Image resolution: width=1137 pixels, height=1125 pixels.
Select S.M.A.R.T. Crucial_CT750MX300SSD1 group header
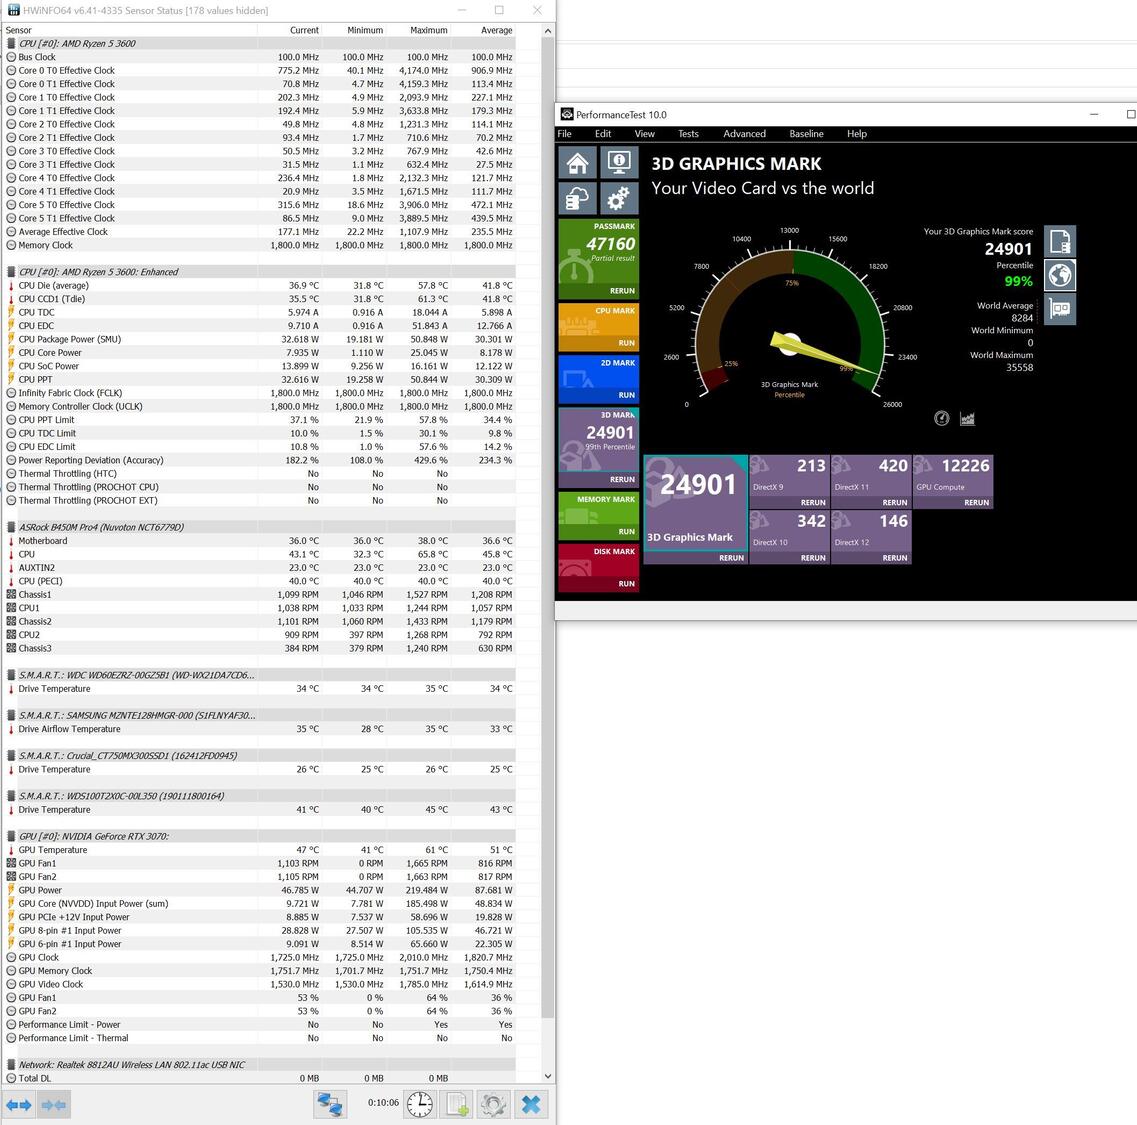point(260,756)
